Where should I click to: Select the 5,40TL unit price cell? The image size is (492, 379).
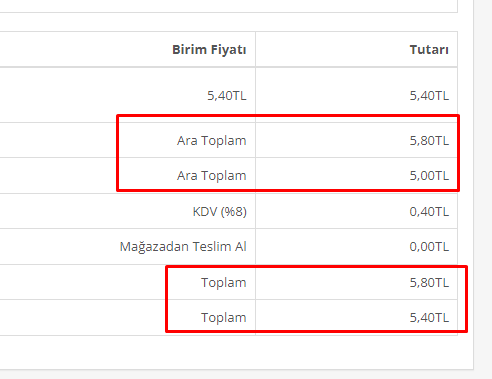227,96
